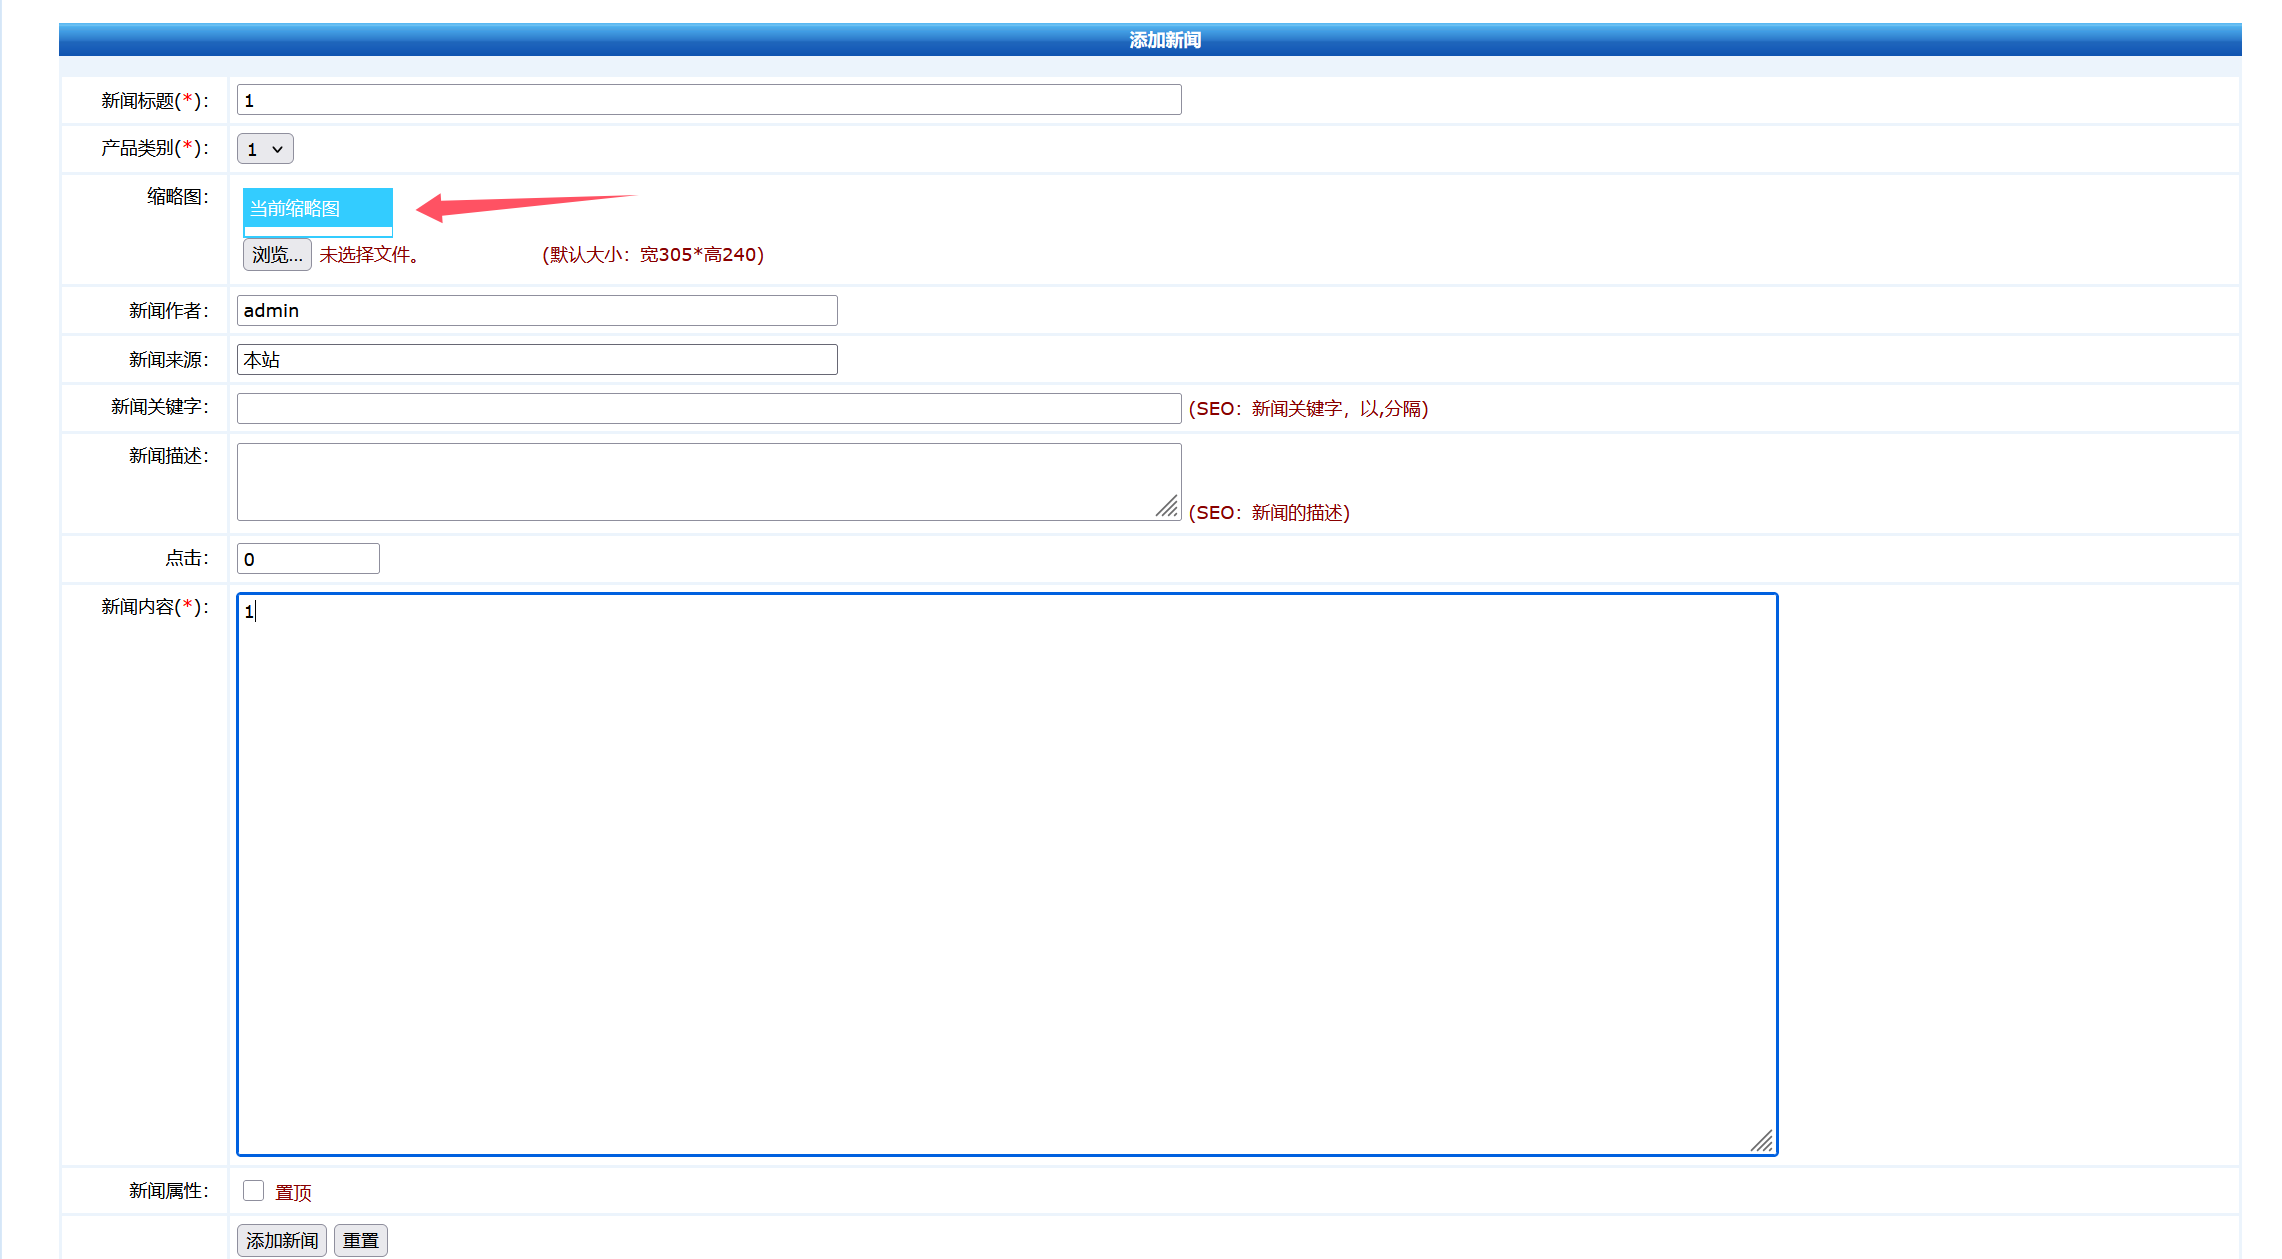The image size is (2282, 1259).
Task: Click the current thumbnail preview image
Action: point(317,211)
